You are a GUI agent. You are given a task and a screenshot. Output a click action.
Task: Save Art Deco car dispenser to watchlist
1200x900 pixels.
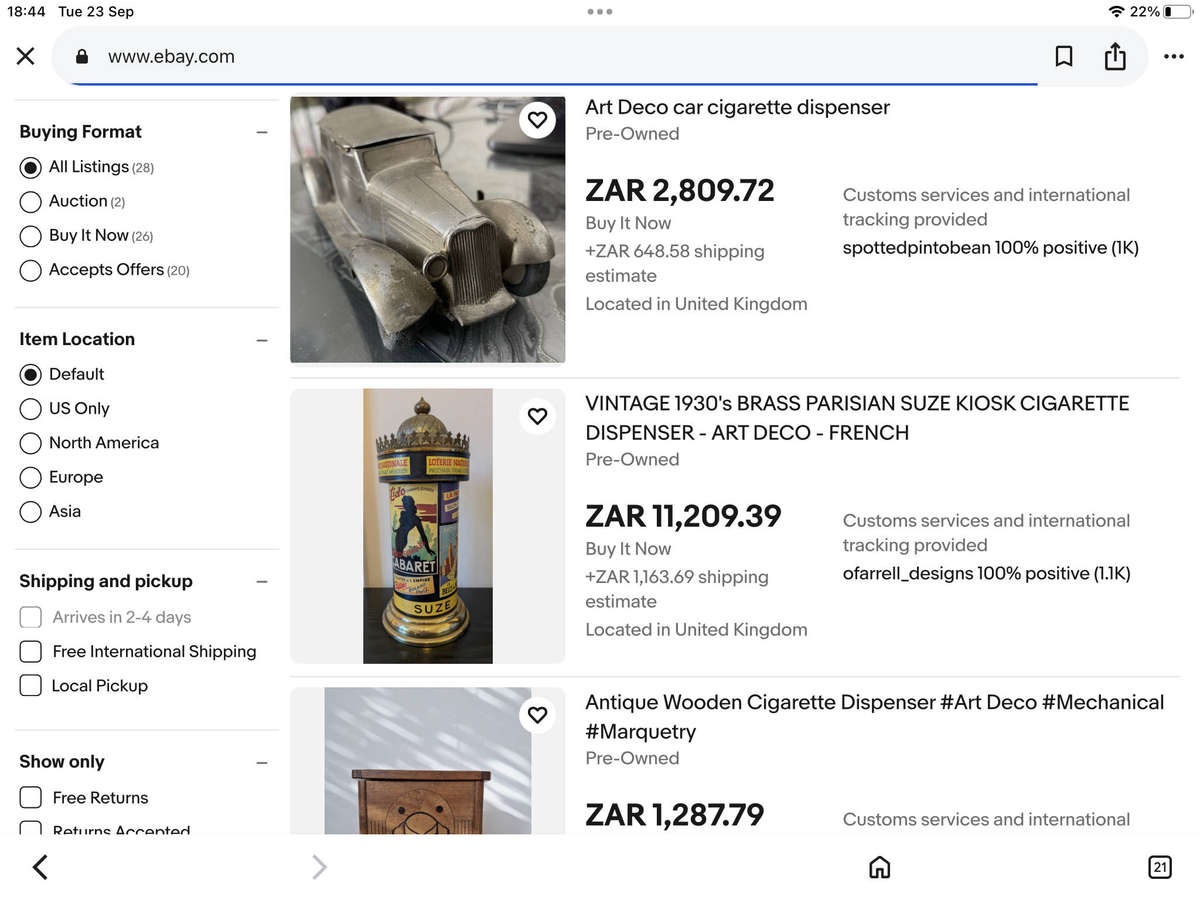538,121
